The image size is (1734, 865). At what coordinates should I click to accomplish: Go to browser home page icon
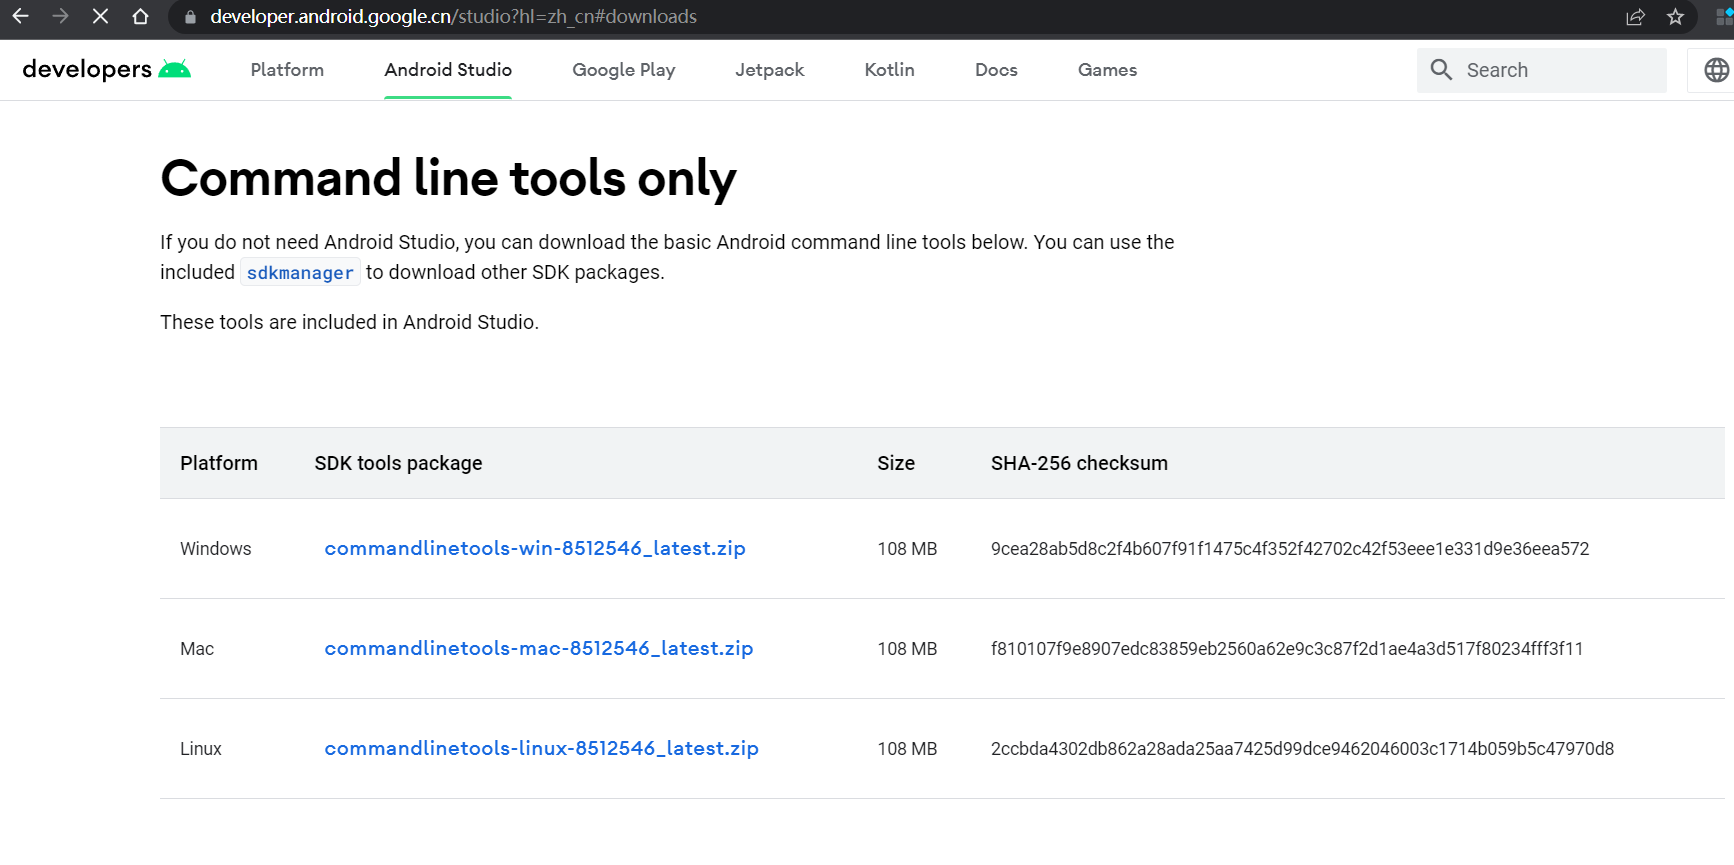click(141, 16)
